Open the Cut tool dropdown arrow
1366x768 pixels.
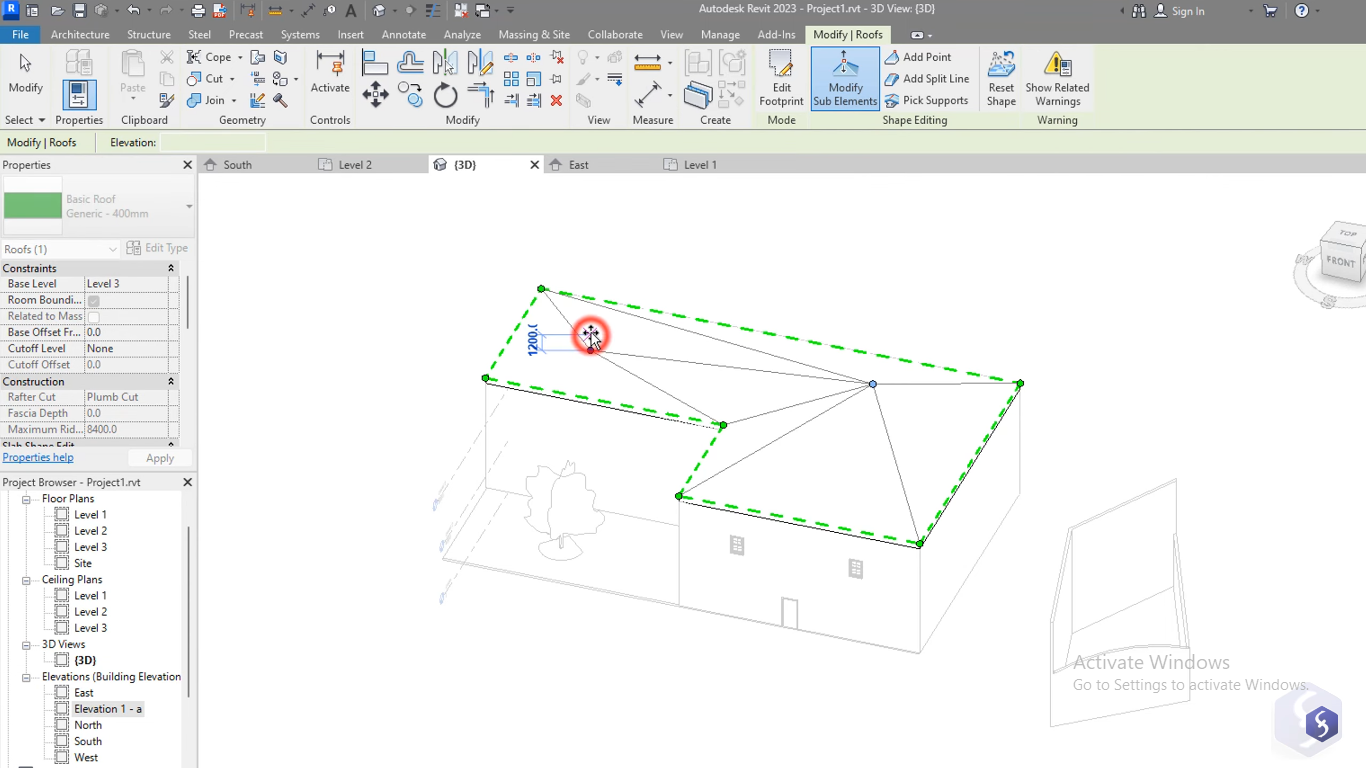[x=231, y=78]
